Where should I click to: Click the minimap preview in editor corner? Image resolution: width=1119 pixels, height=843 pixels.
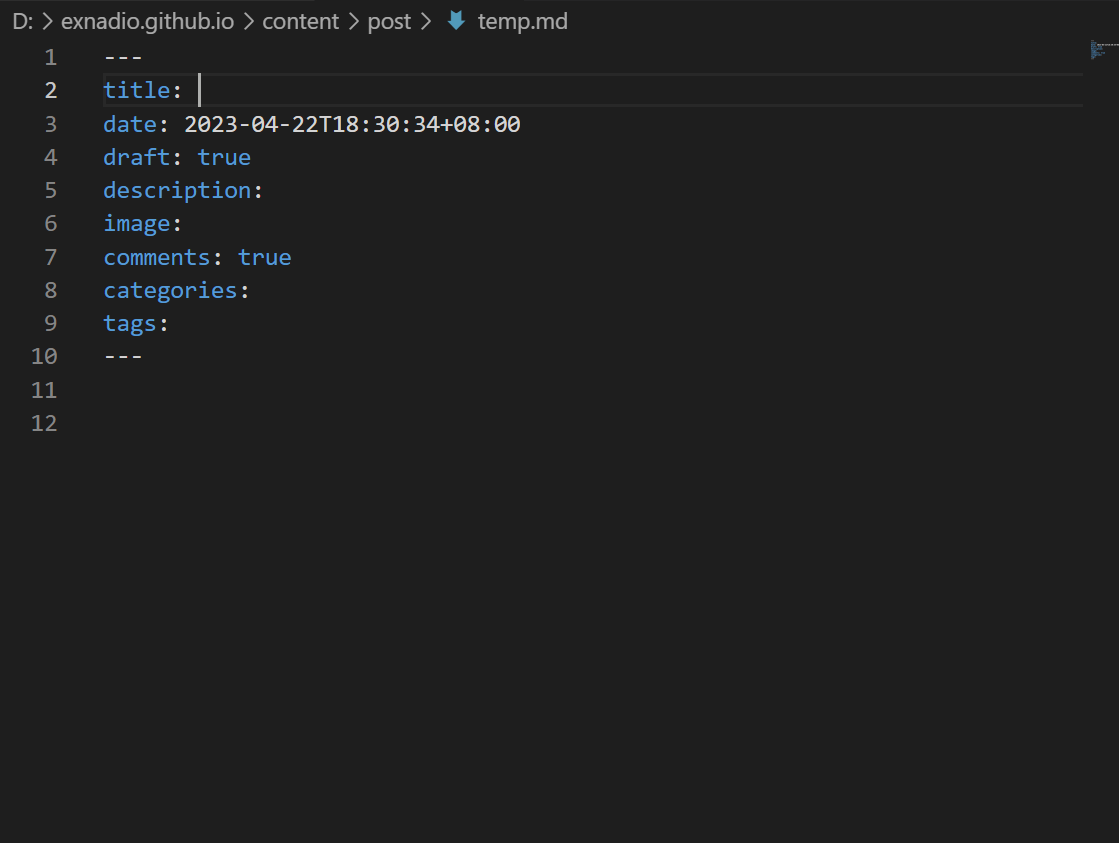point(1103,49)
